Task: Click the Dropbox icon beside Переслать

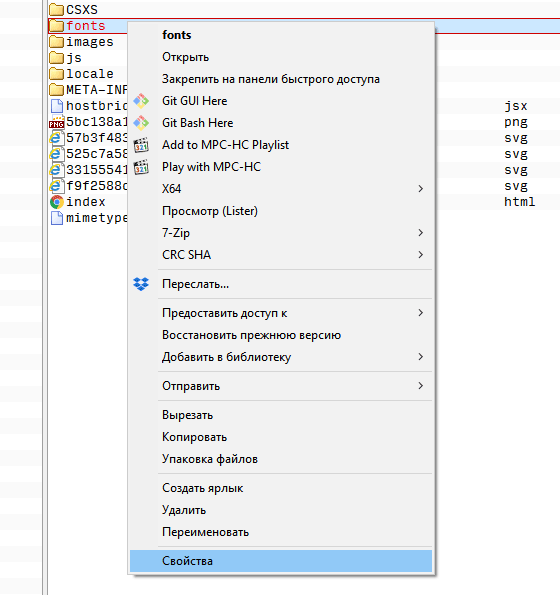Action: tap(141, 284)
